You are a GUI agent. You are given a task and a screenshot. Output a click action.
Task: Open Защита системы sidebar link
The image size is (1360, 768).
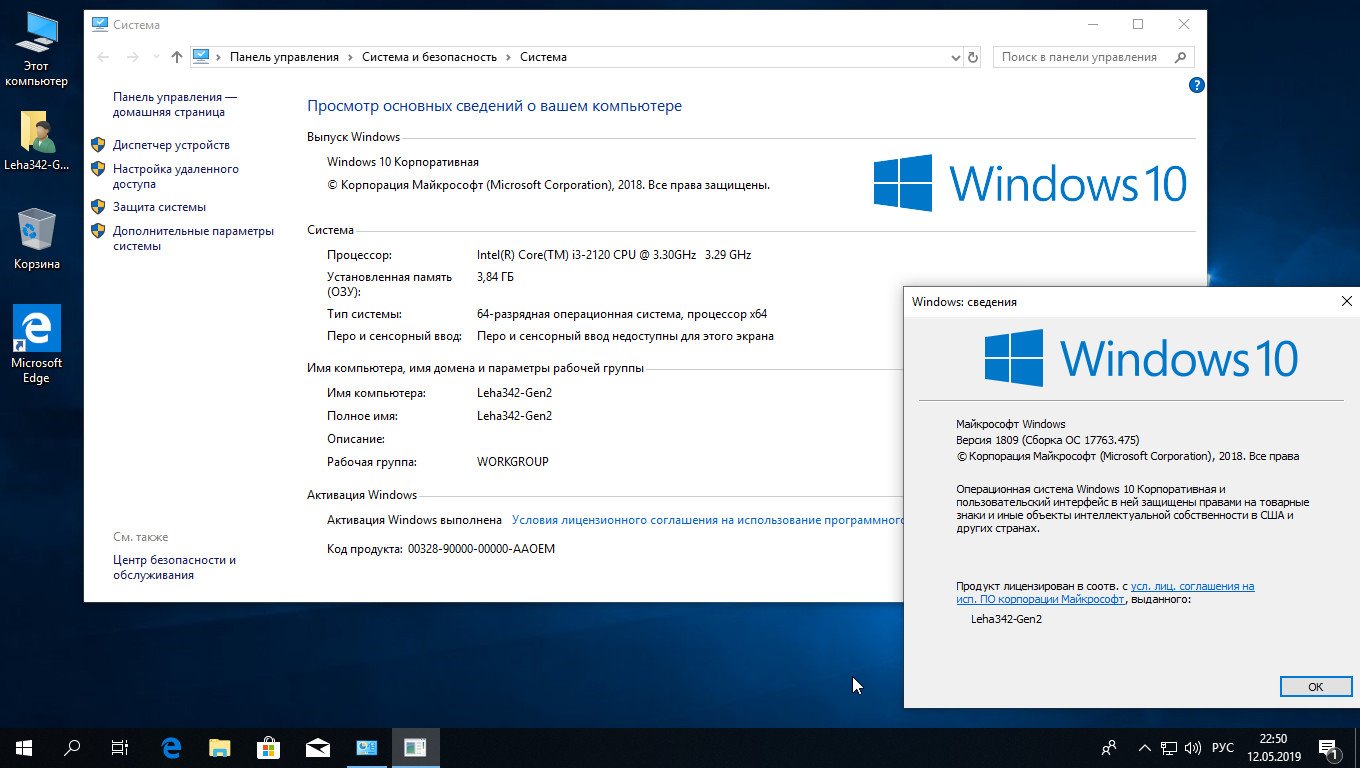(159, 207)
